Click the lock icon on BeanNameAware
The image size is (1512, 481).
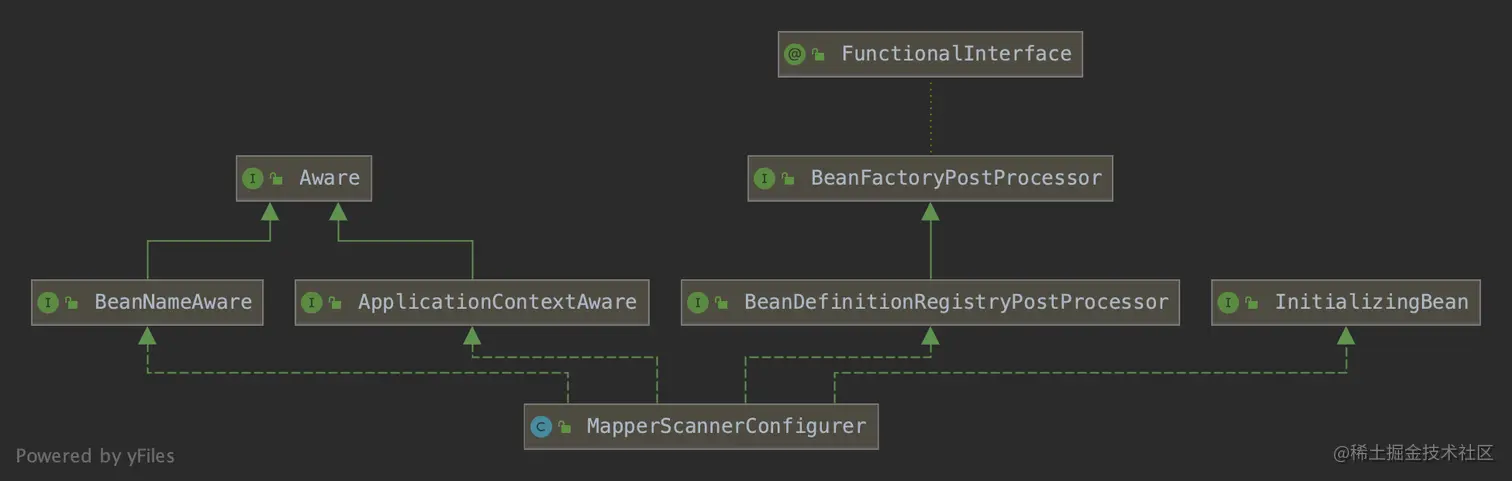point(71,303)
